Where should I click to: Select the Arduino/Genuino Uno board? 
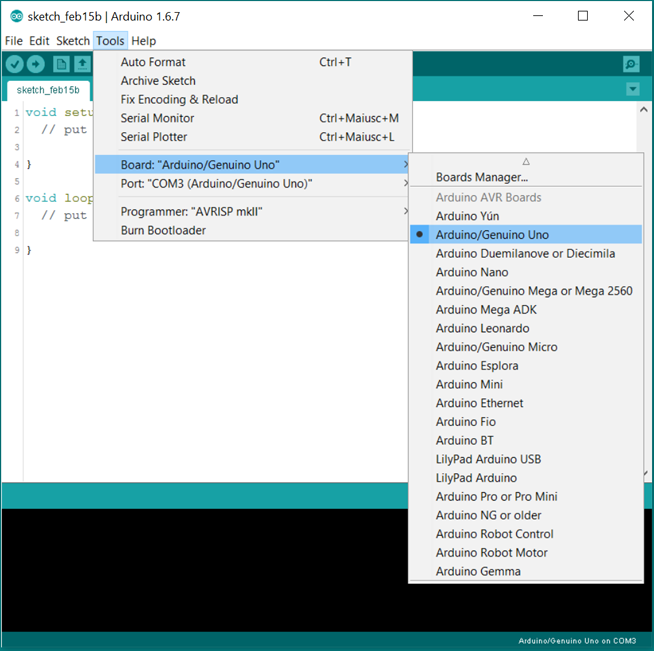526,235
